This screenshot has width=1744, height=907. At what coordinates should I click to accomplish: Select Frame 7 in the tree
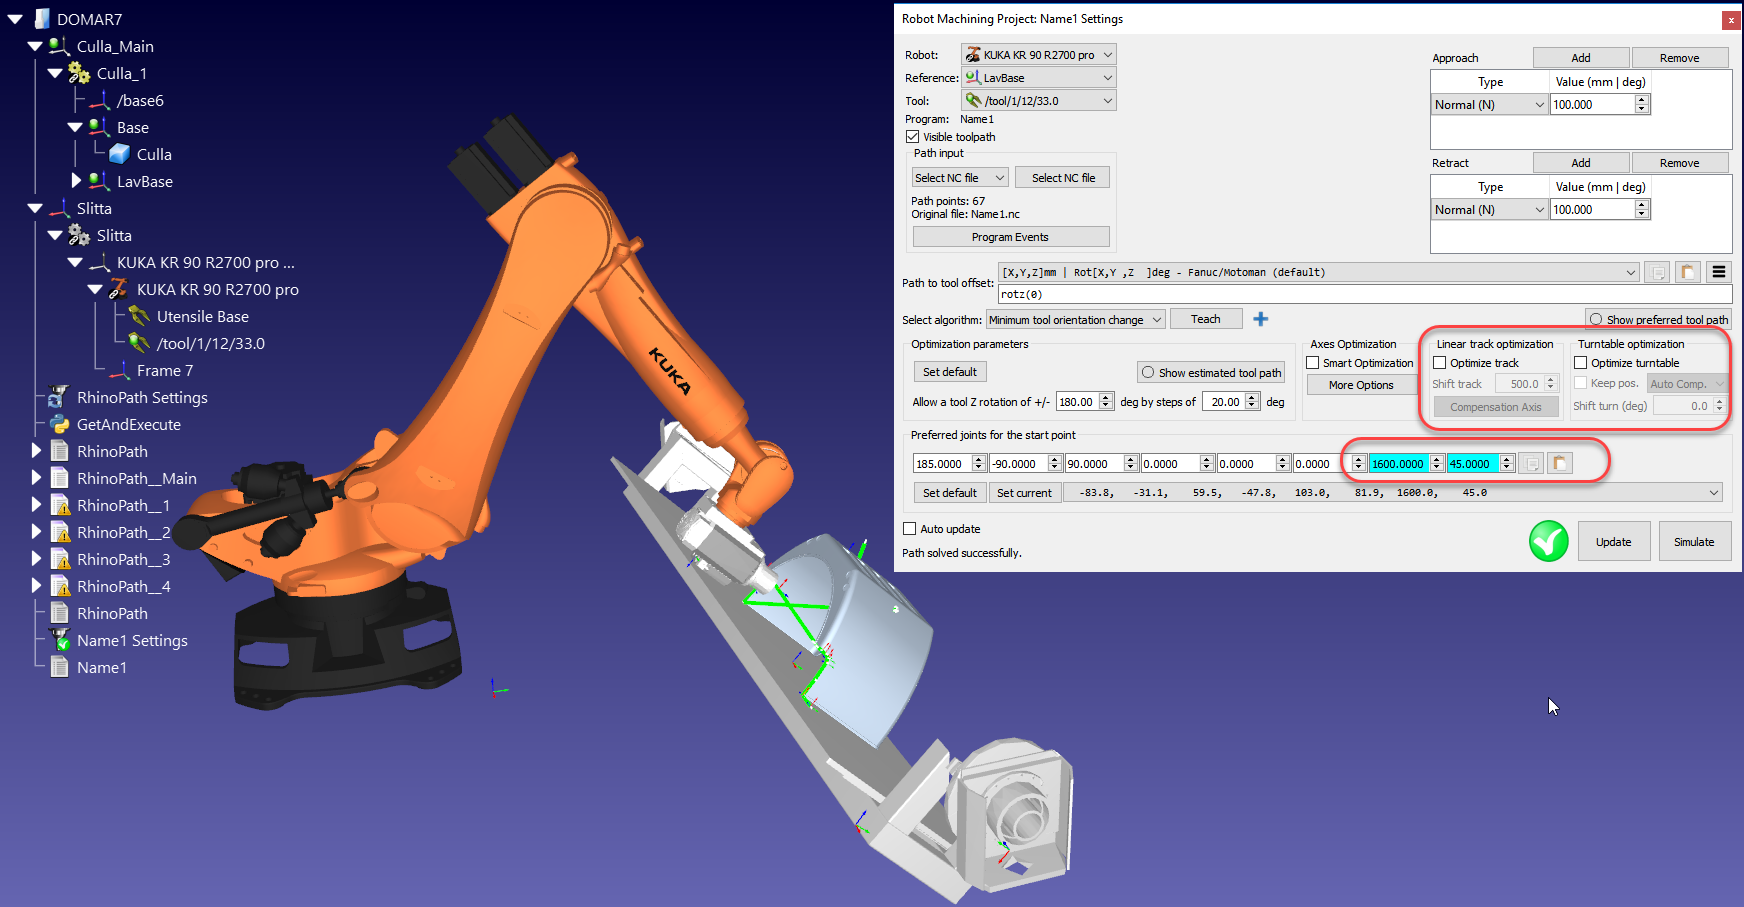(164, 370)
